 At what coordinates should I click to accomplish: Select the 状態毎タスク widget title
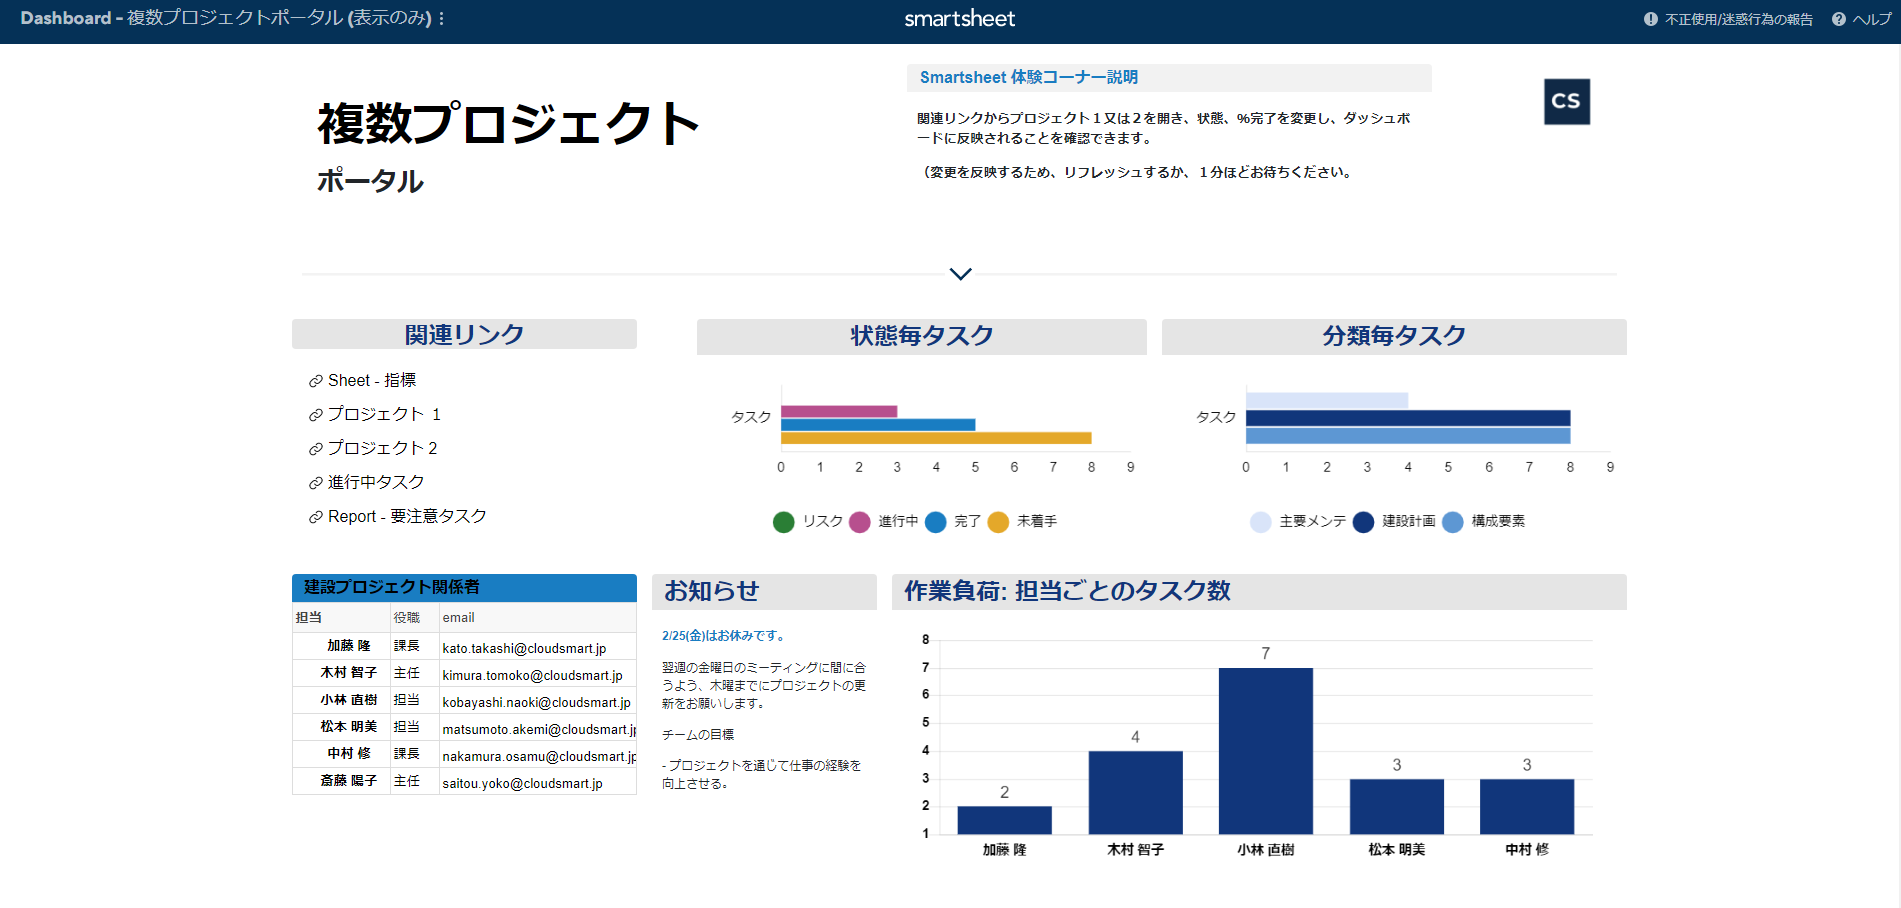pyautogui.click(x=921, y=337)
